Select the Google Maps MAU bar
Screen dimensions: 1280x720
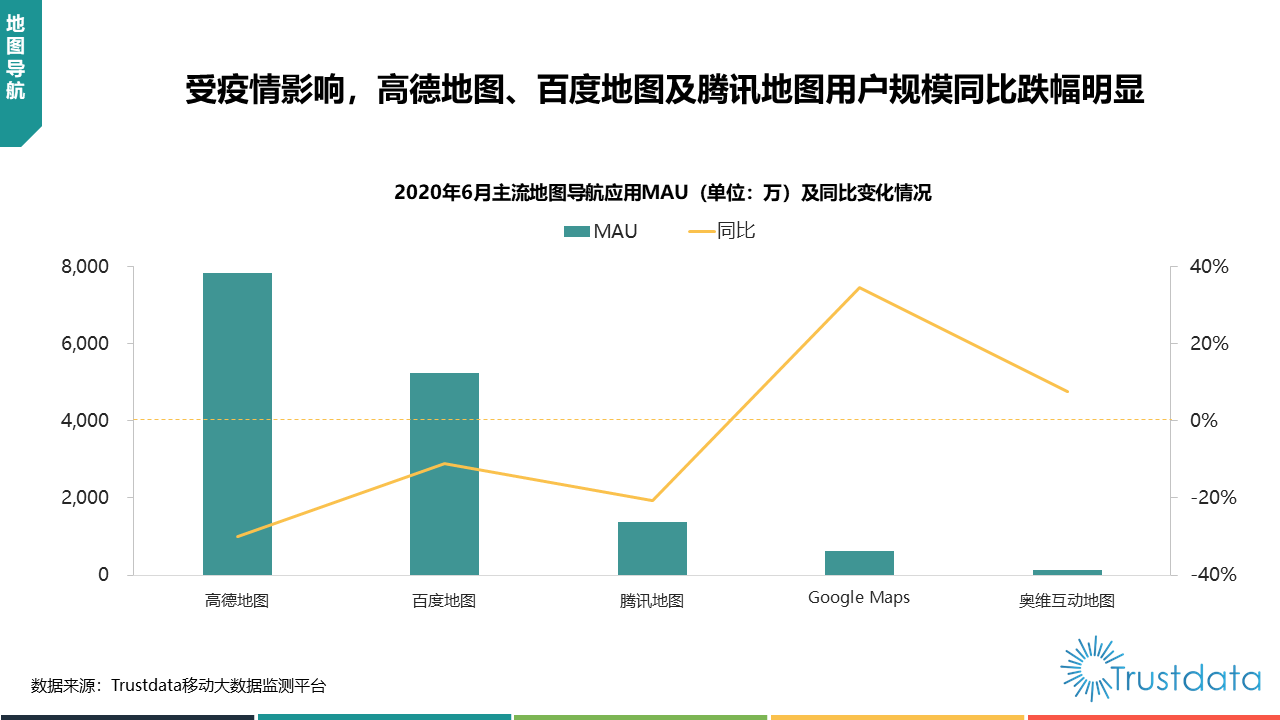click(x=859, y=563)
